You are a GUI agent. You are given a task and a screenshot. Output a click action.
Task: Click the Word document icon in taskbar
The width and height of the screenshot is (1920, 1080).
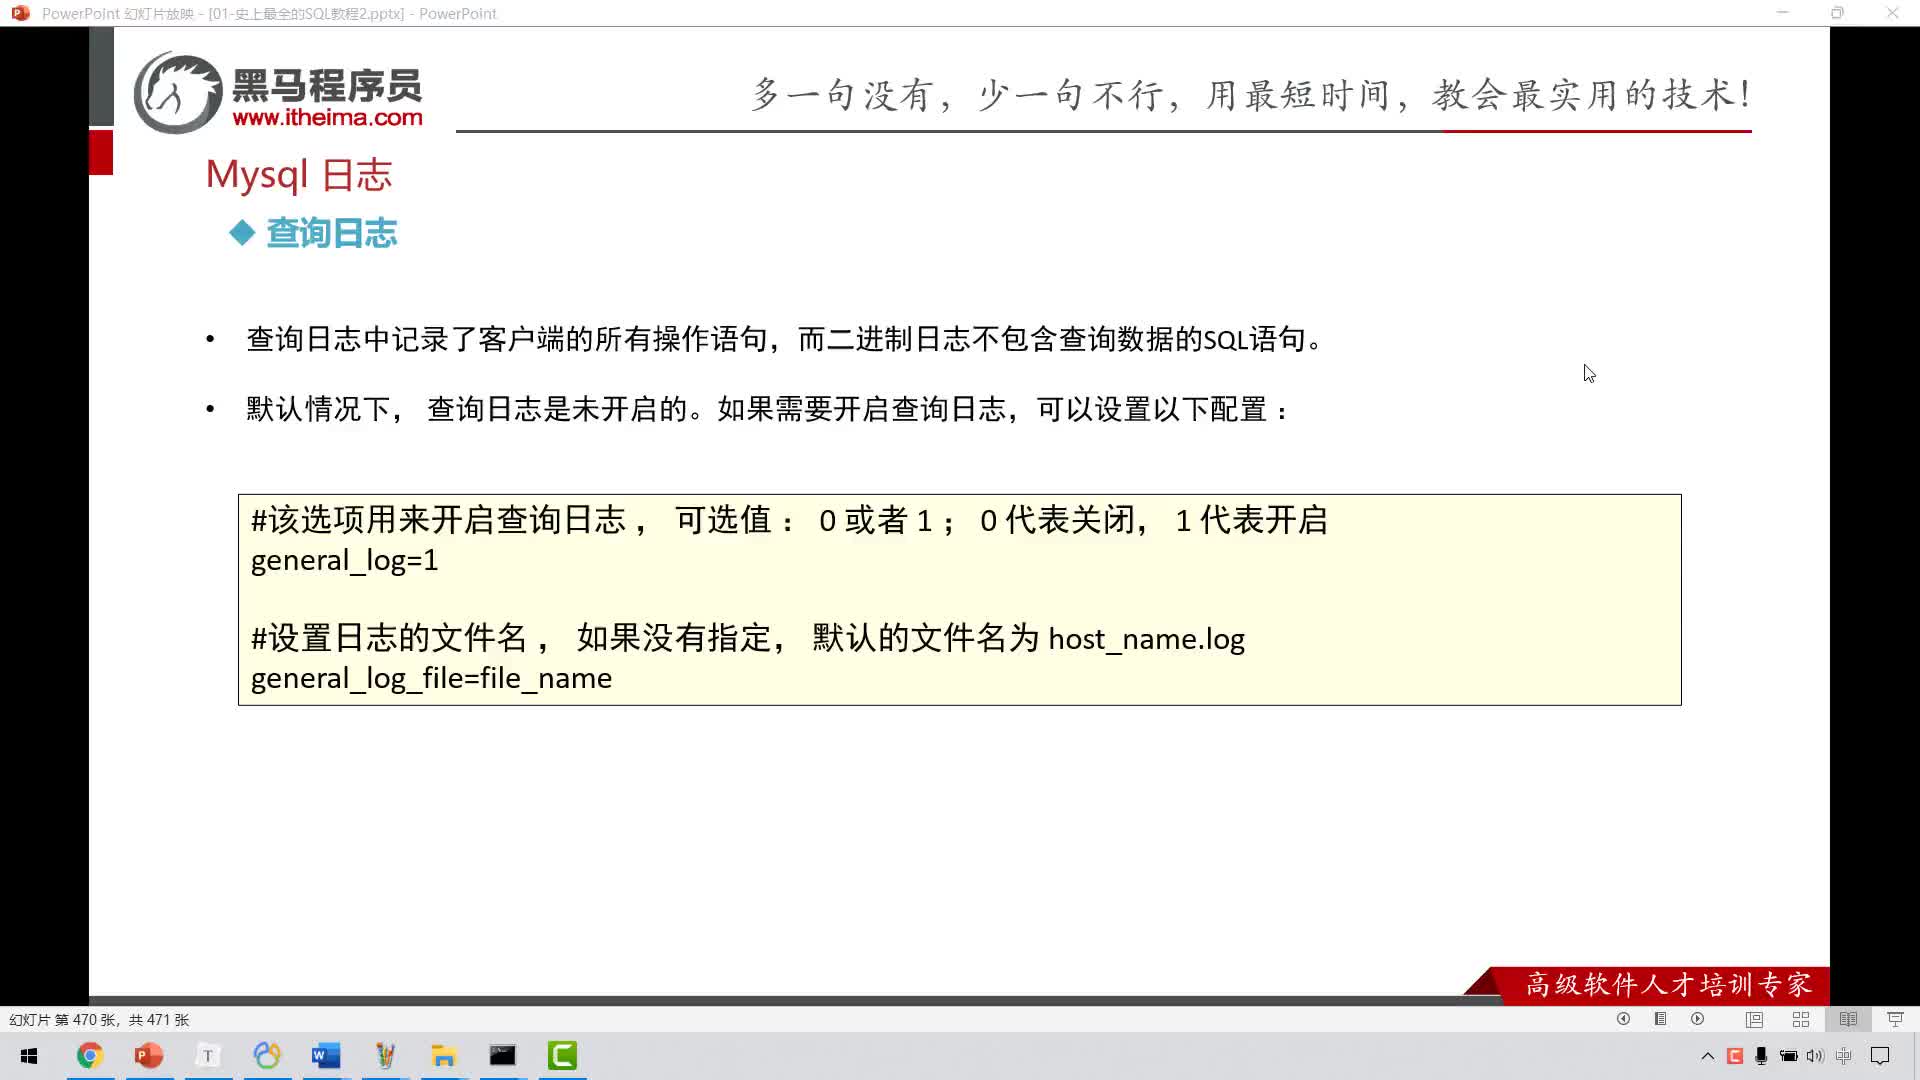coord(324,1055)
